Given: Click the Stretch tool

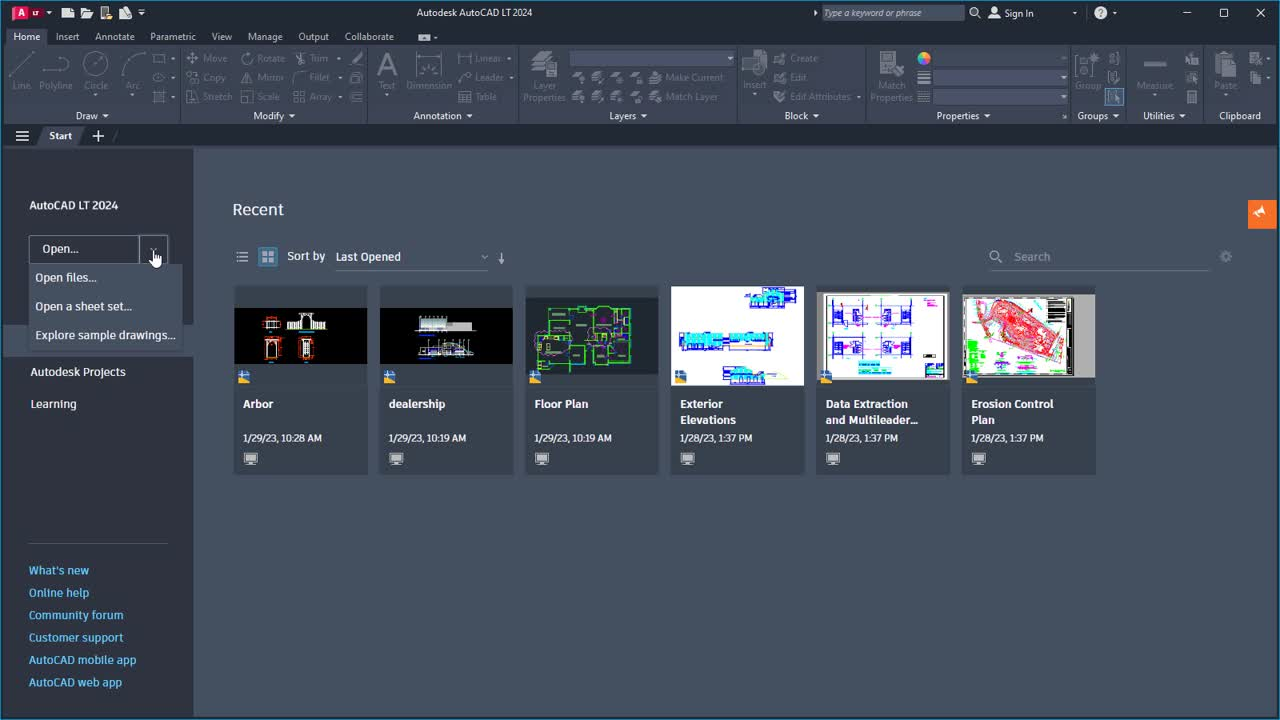Looking at the screenshot, I should pyautogui.click(x=209, y=97).
